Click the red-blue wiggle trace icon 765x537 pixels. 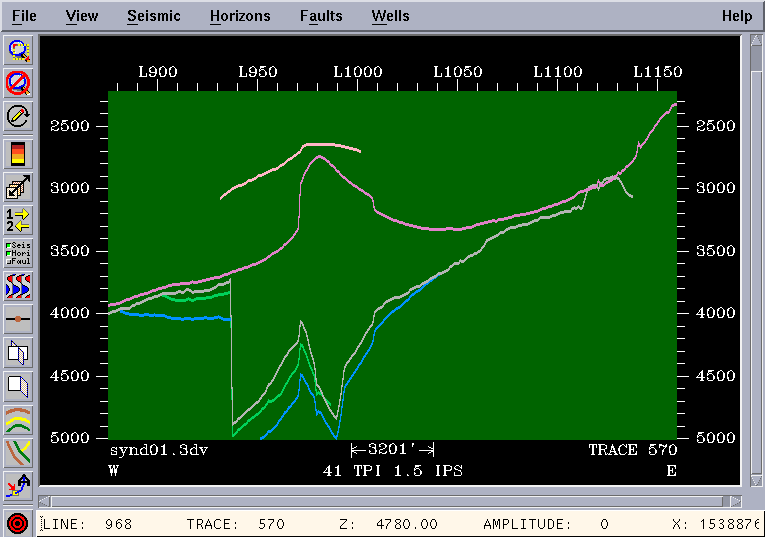[x=19, y=286]
